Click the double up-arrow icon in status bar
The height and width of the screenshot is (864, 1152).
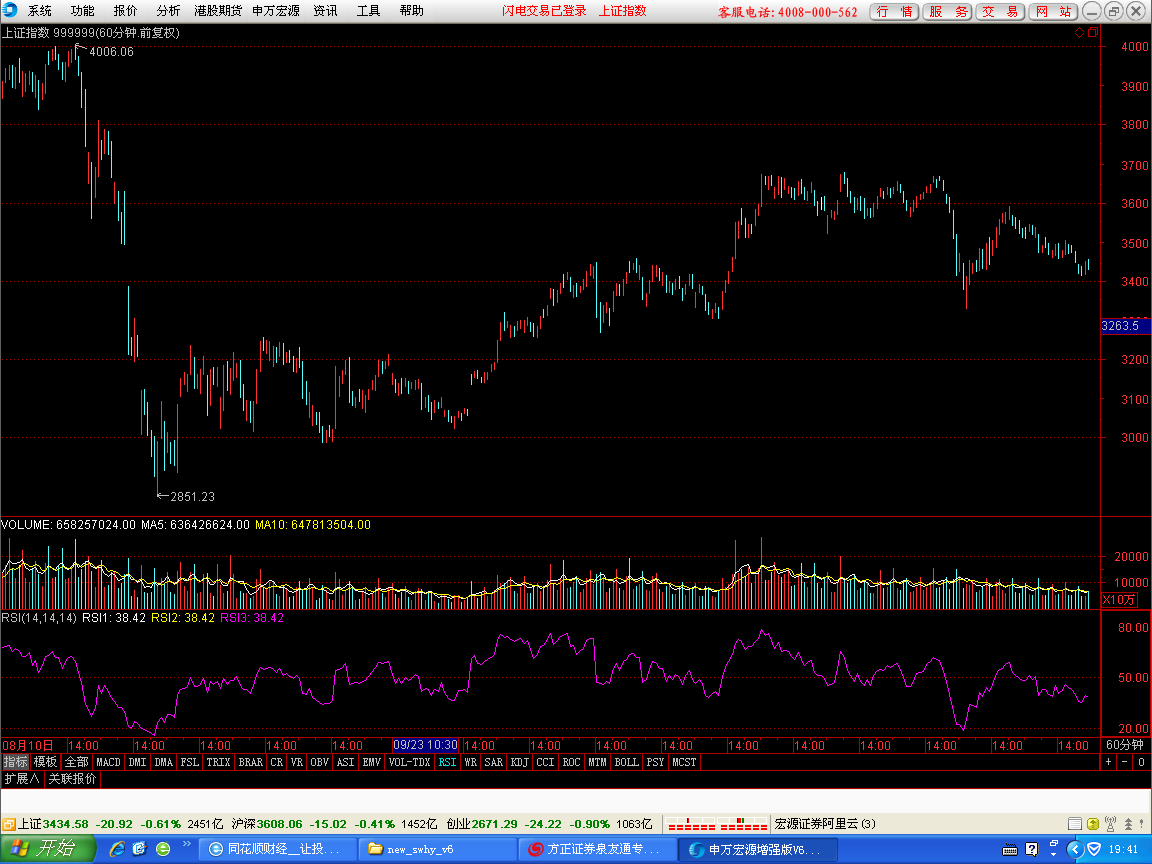1128,824
